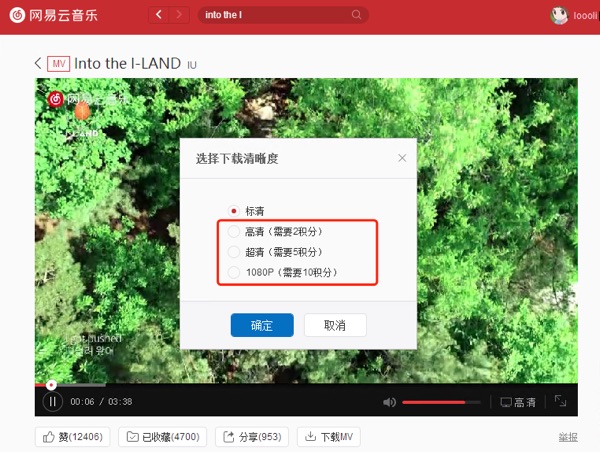The width and height of the screenshot is (600, 452).
Task: Like the MV with 赞(12406)
Action: pos(73,437)
